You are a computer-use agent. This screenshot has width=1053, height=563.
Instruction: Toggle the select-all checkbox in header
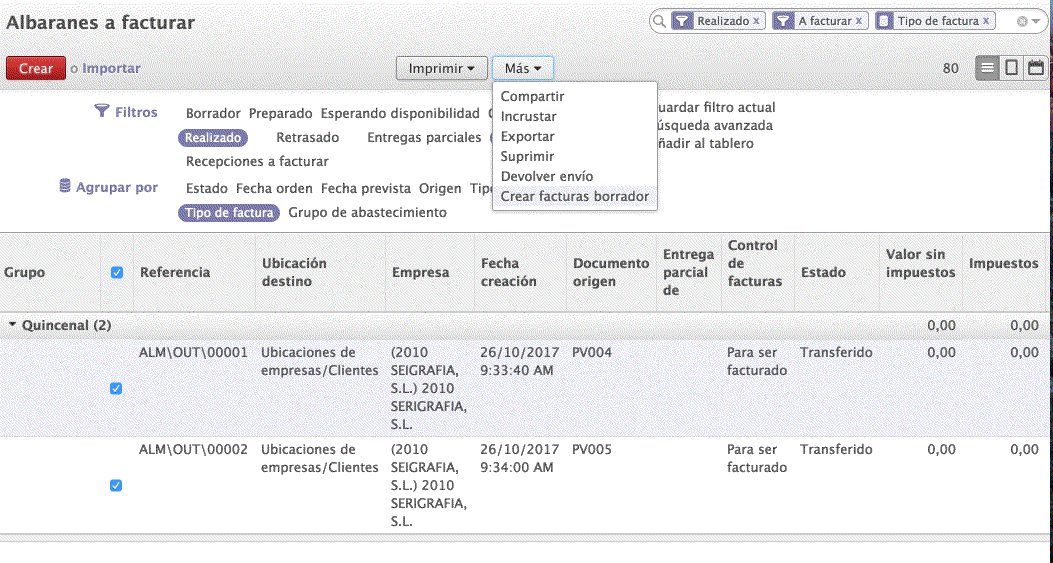pyautogui.click(x=117, y=272)
